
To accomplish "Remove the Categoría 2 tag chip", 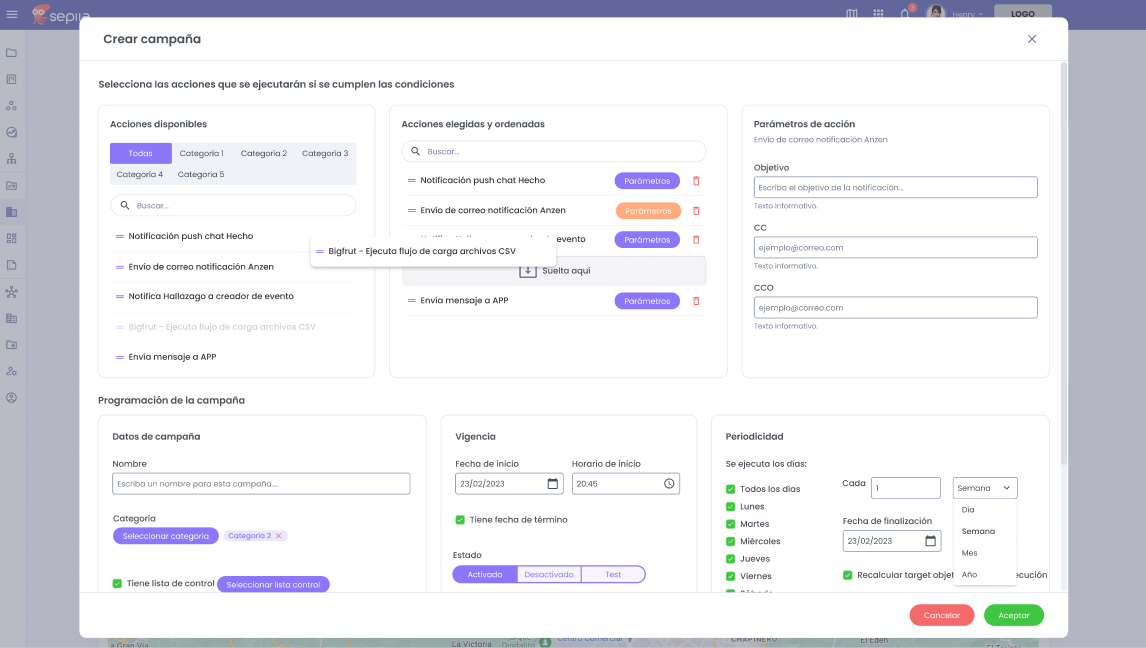I will (x=279, y=536).
